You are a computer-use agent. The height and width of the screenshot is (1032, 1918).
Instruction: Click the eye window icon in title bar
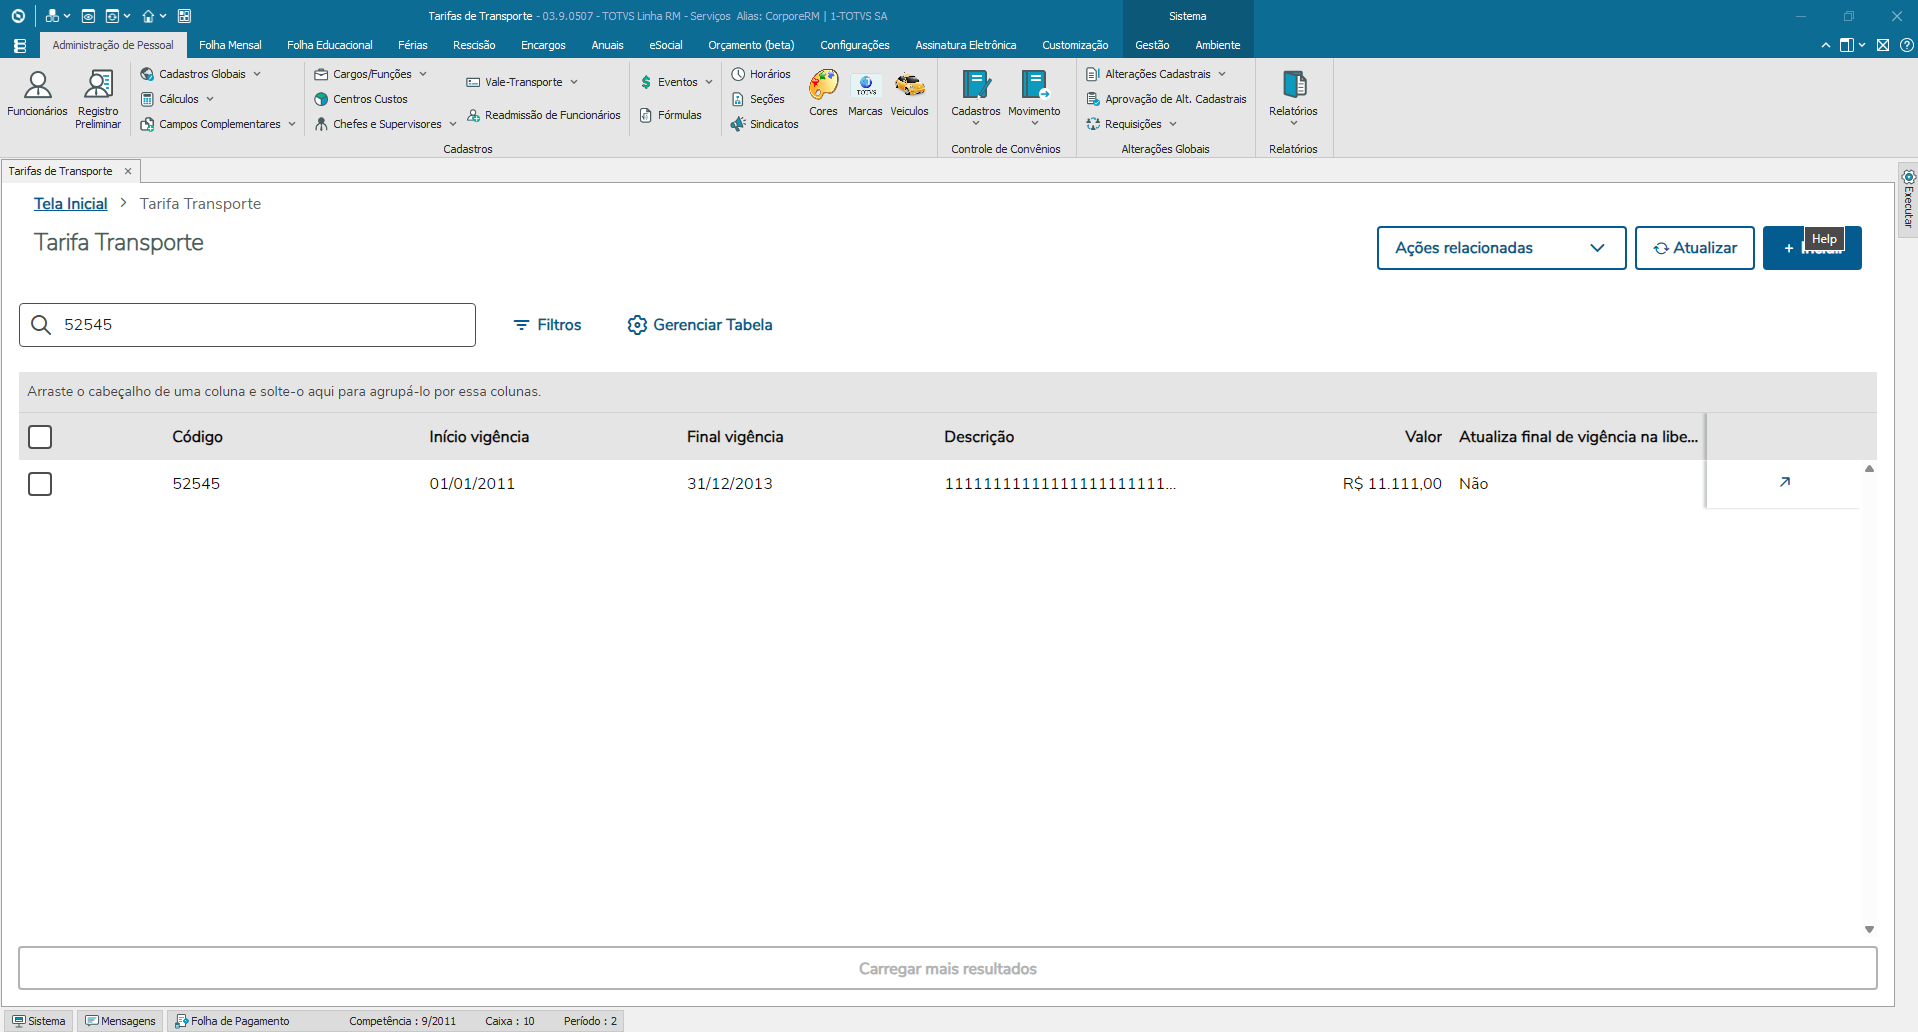pyautogui.click(x=88, y=16)
